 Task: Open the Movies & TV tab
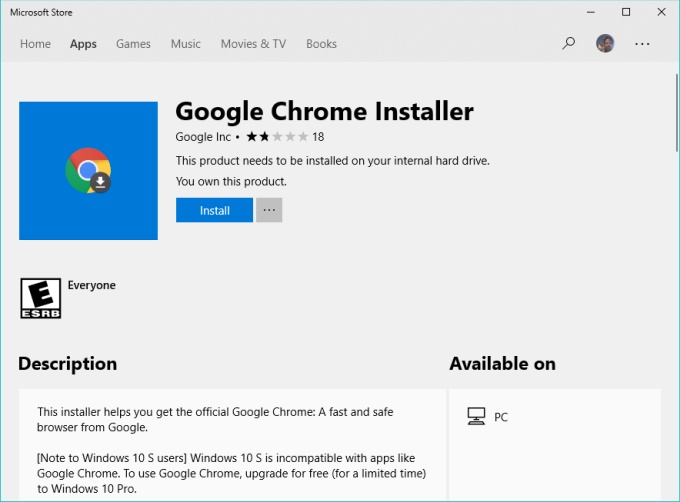click(253, 44)
